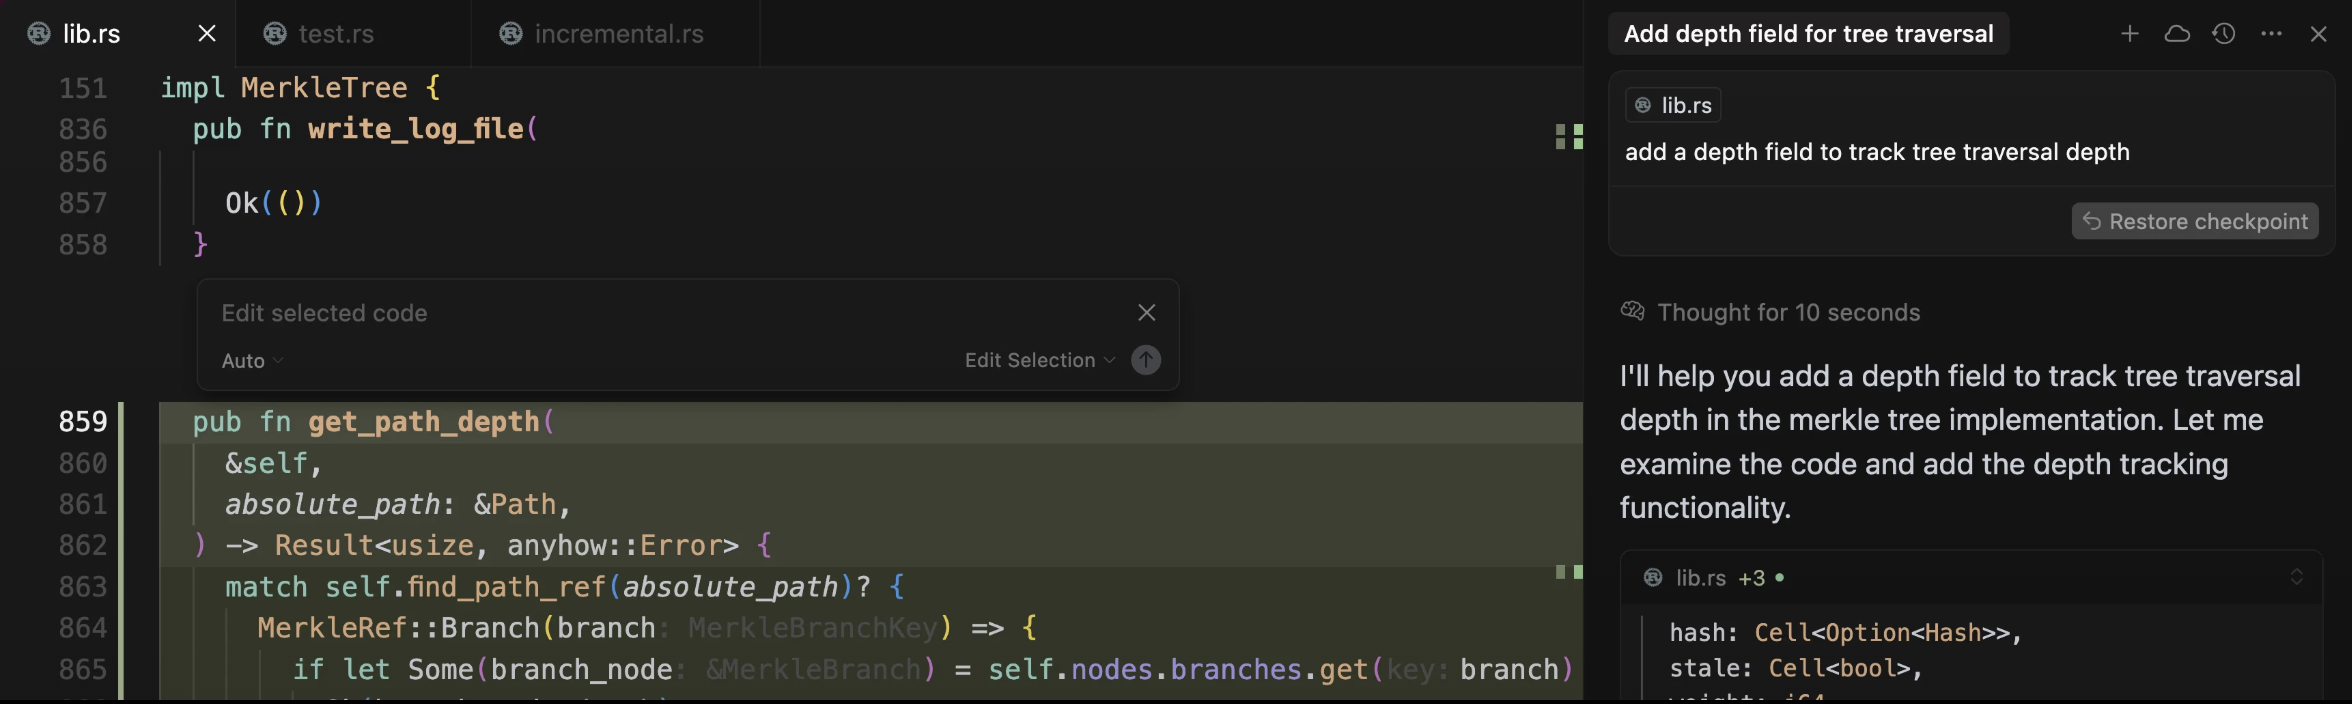Screen dimensions: 2352x704
Task: Click 'Ok(())' on line 857
Action: click(x=274, y=203)
